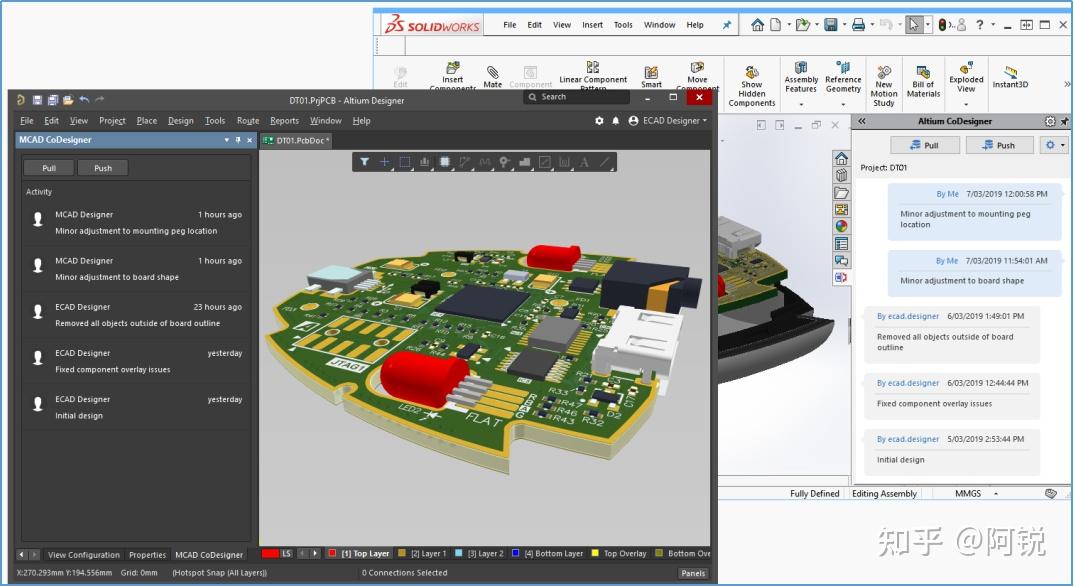The width and height of the screenshot is (1074, 586).
Task: Toggle the SolidWorks menu bar pin
Action: [727, 25]
